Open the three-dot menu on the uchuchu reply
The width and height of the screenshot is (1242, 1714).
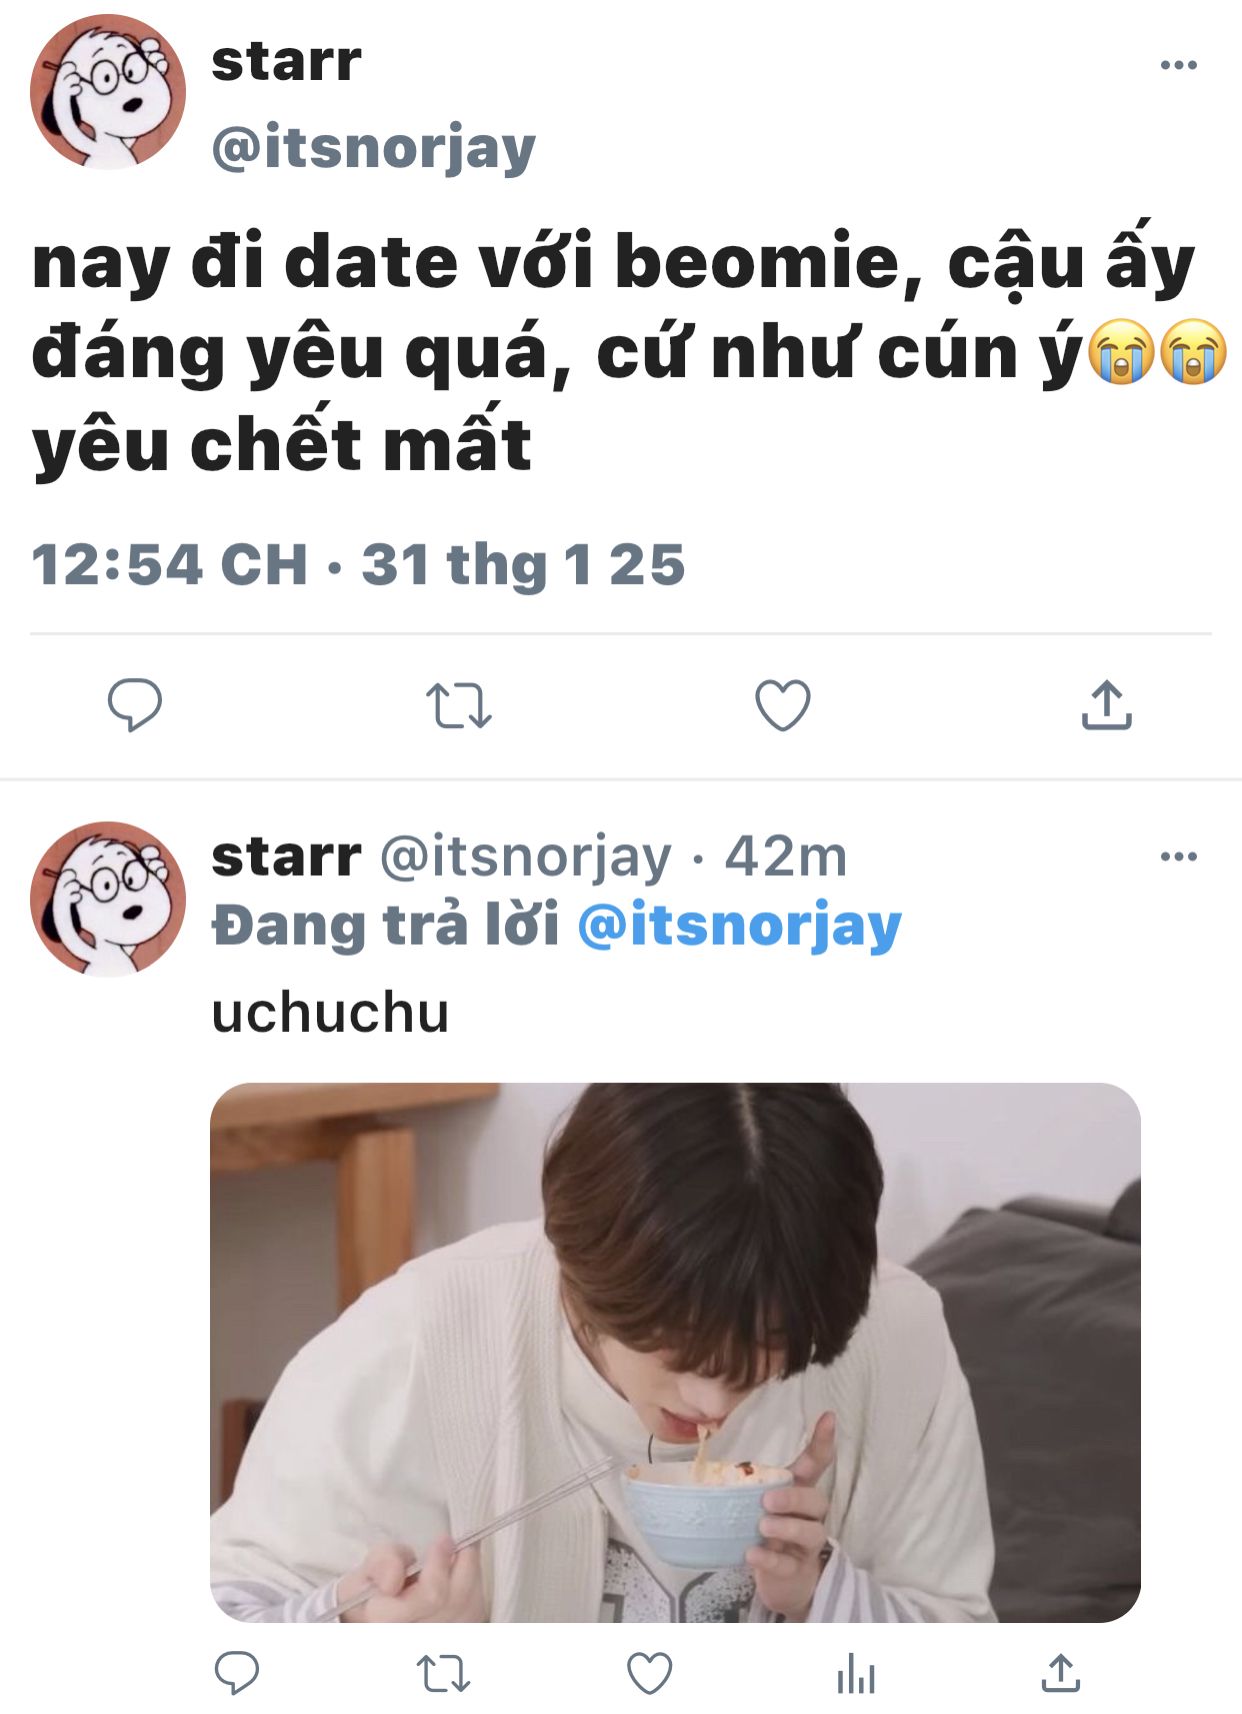click(x=1178, y=856)
